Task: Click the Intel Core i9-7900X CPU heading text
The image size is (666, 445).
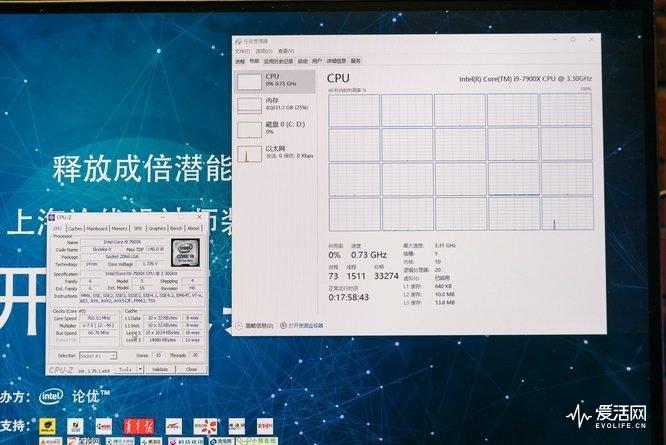Action: [525, 79]
